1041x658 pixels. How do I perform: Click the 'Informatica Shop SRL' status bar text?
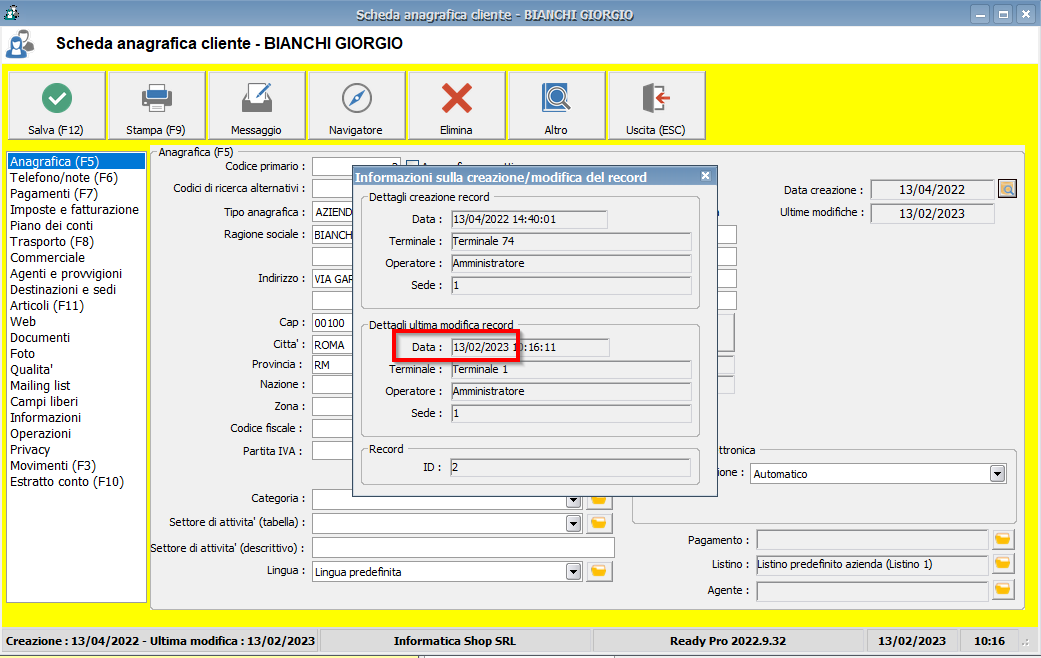click(455, 641)
